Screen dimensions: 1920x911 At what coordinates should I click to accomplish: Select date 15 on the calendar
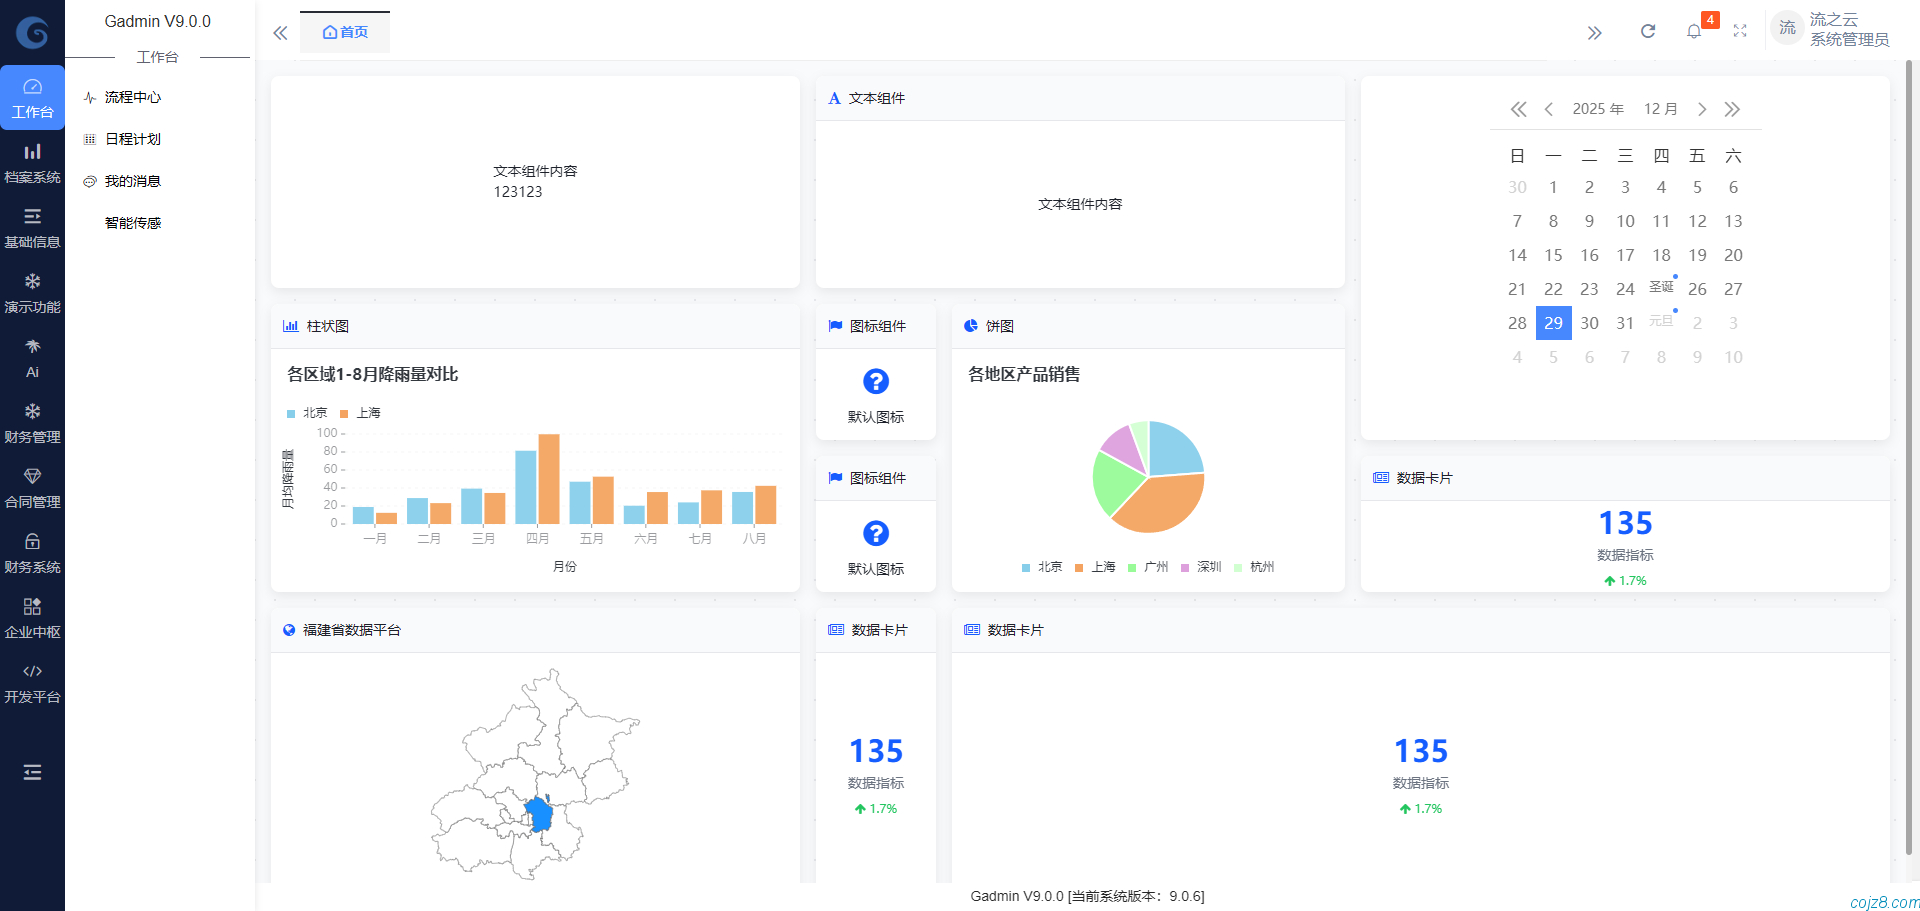[x=1553, y=255]
